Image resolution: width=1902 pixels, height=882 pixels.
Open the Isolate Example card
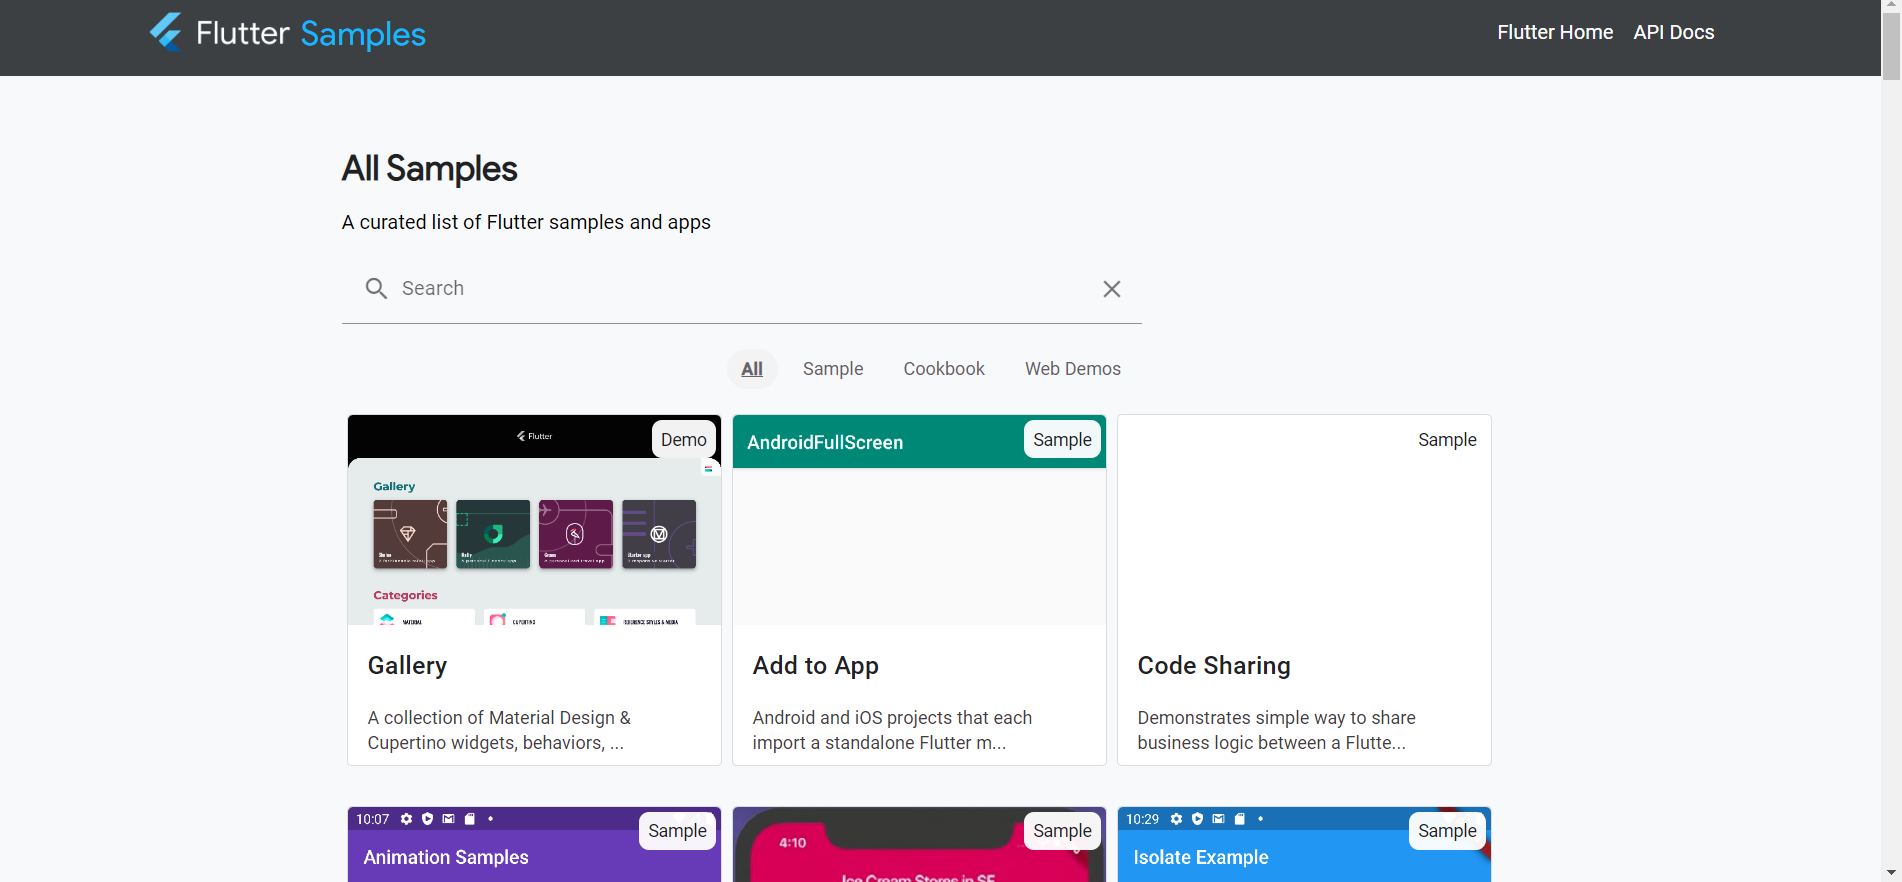click(x=1304, y=845)
